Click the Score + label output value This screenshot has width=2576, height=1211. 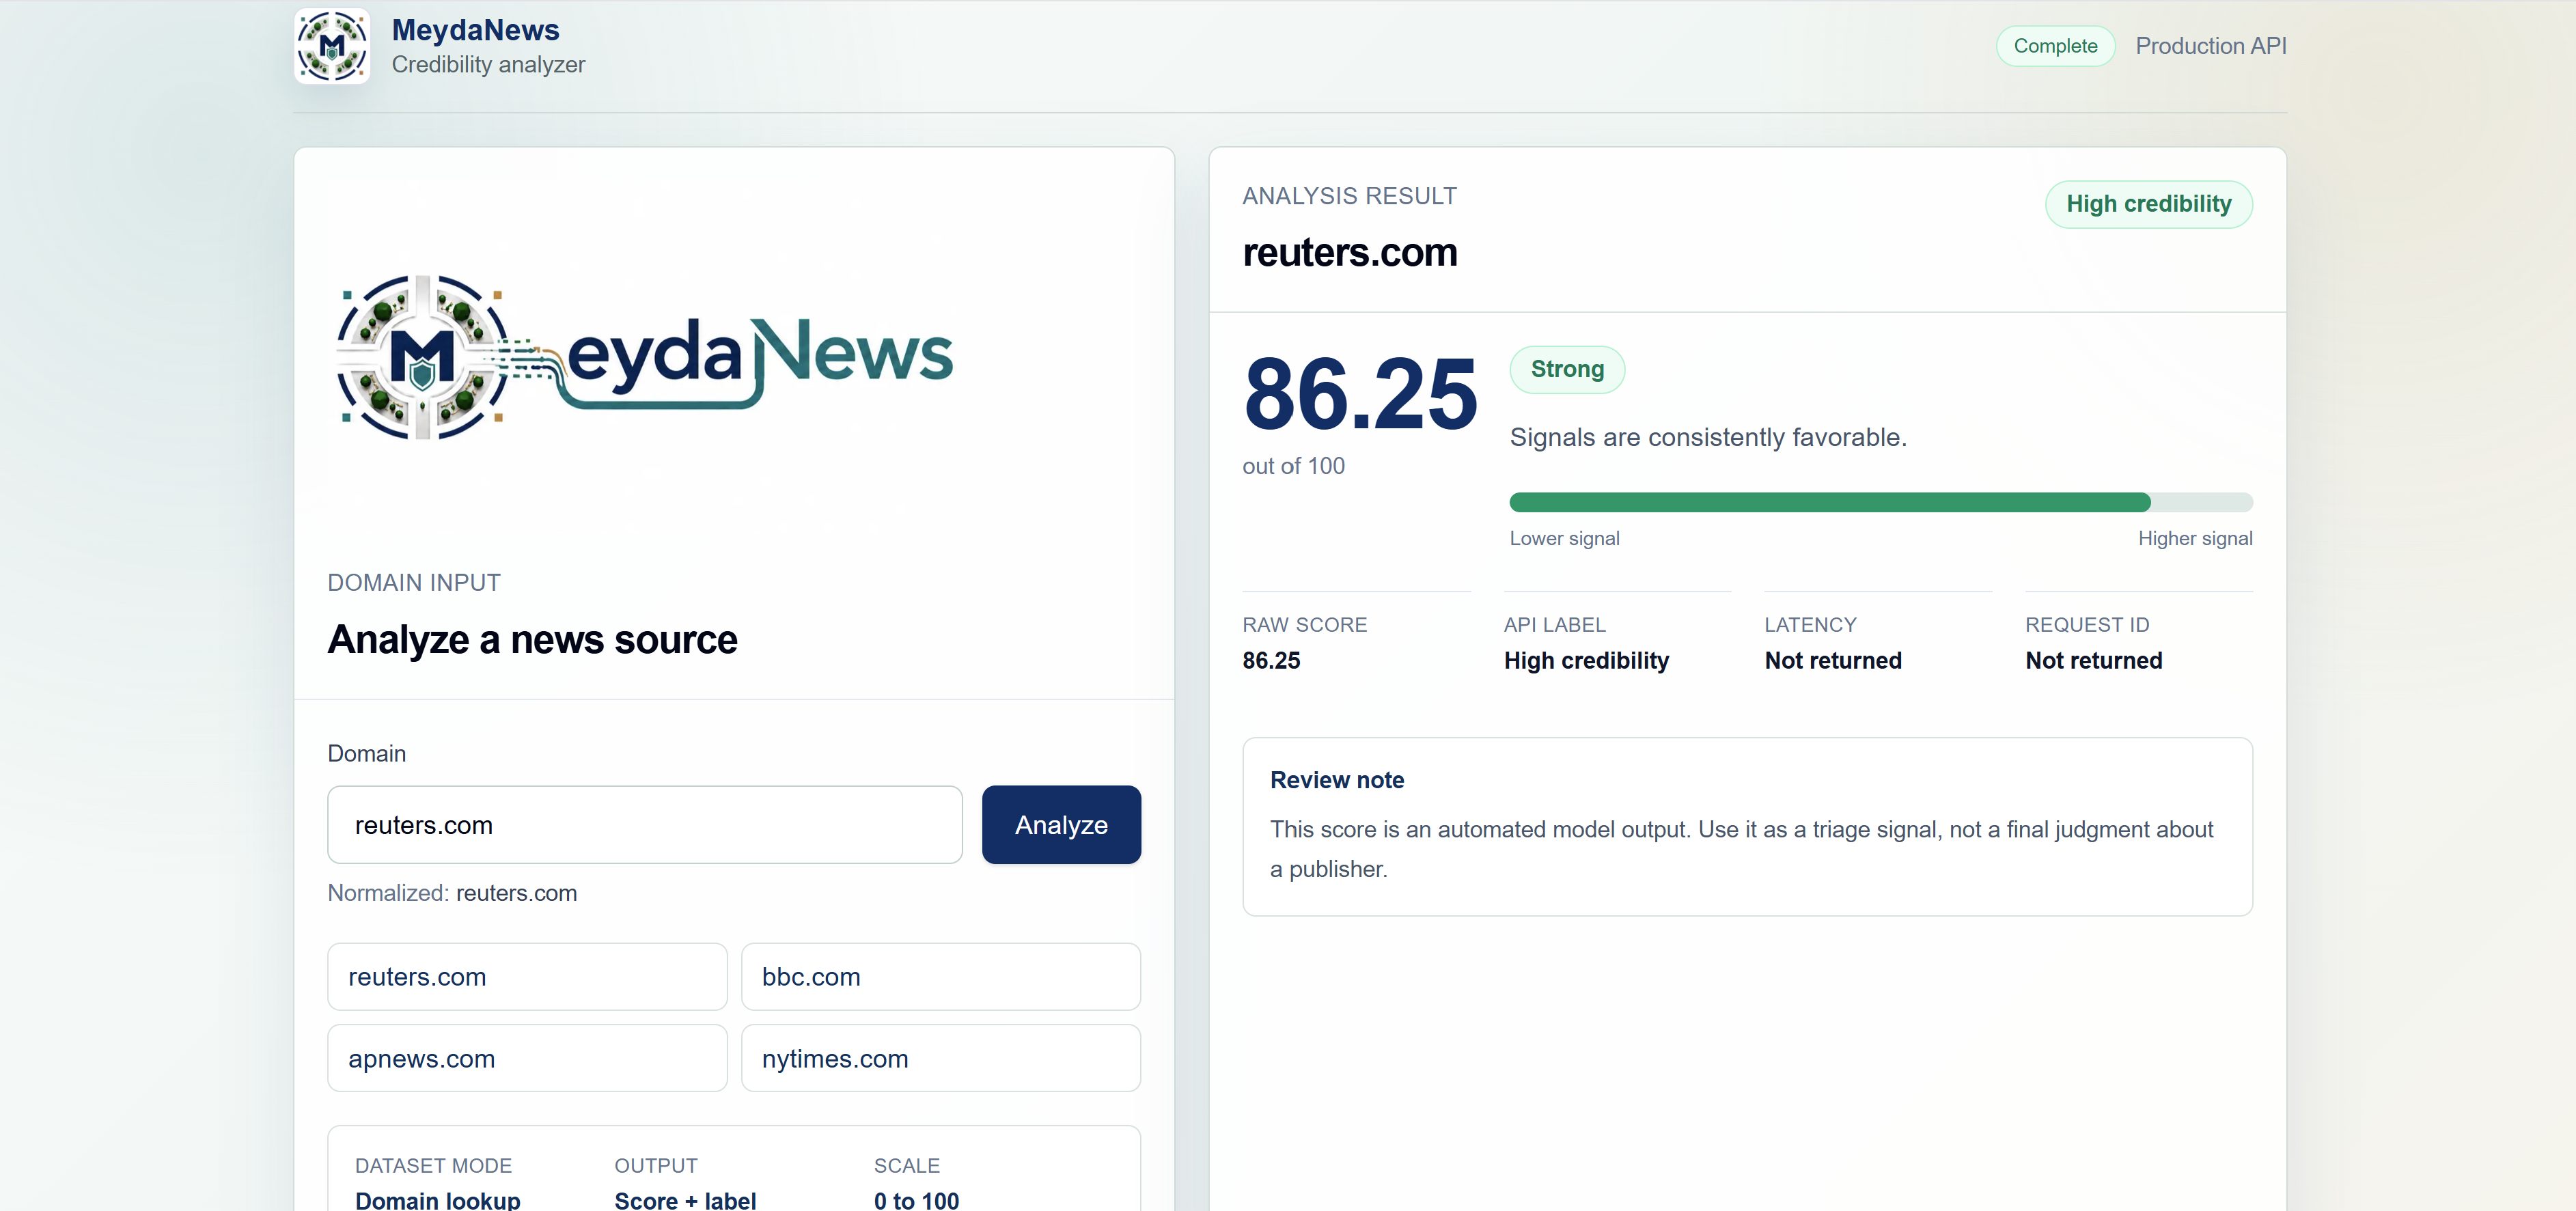[685, 1200]
